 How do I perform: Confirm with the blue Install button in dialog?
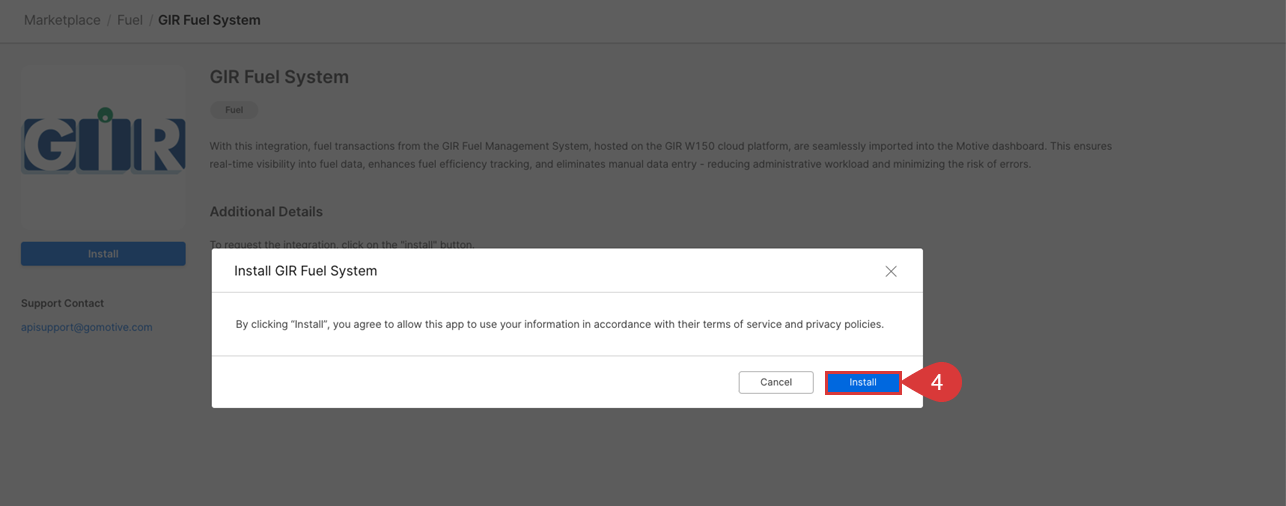(x=863, y=382)
